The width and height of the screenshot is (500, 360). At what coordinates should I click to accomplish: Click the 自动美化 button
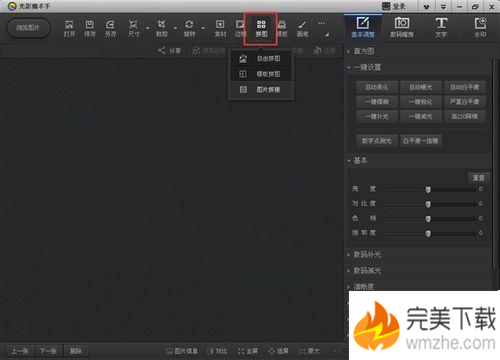click(377, 87)
